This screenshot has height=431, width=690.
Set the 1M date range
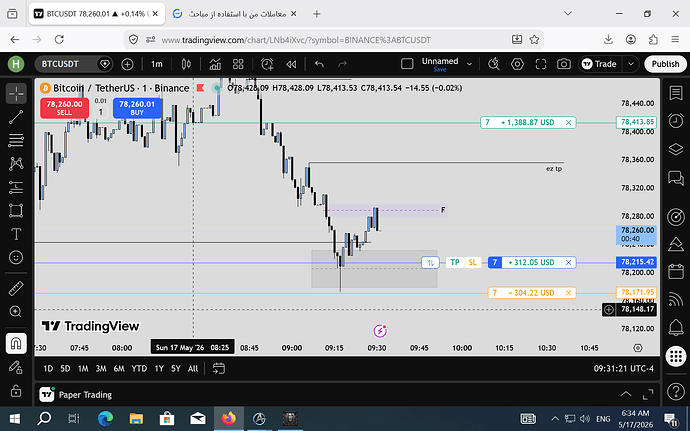coord(83,368)
